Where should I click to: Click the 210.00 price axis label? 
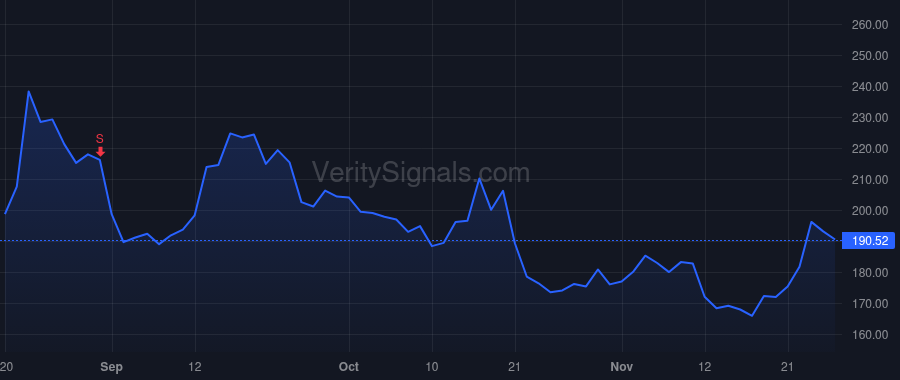pyautogui.click(x=870, y=180)
